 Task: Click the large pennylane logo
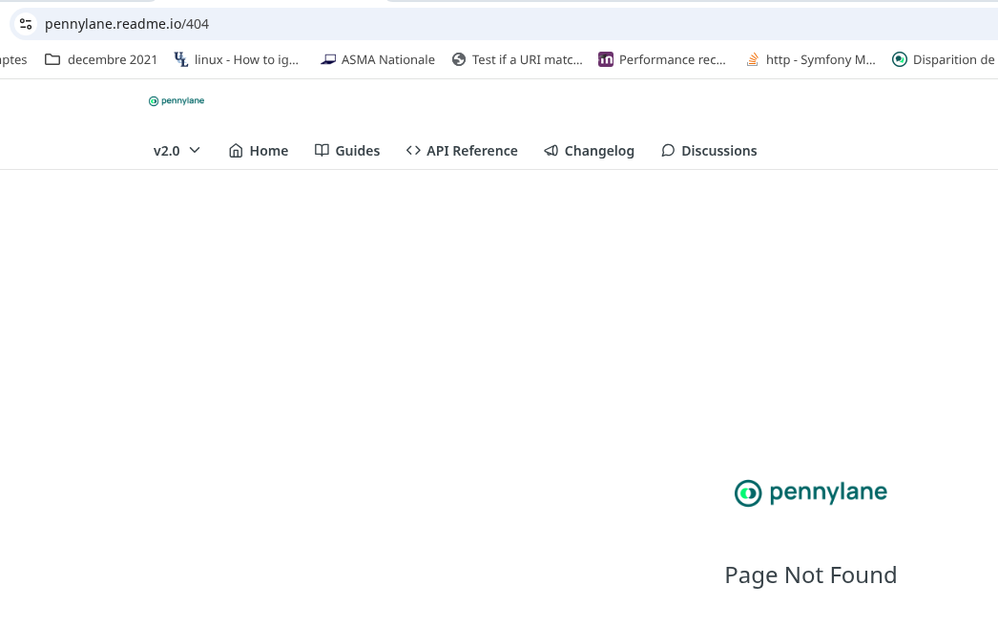[811, 493]
